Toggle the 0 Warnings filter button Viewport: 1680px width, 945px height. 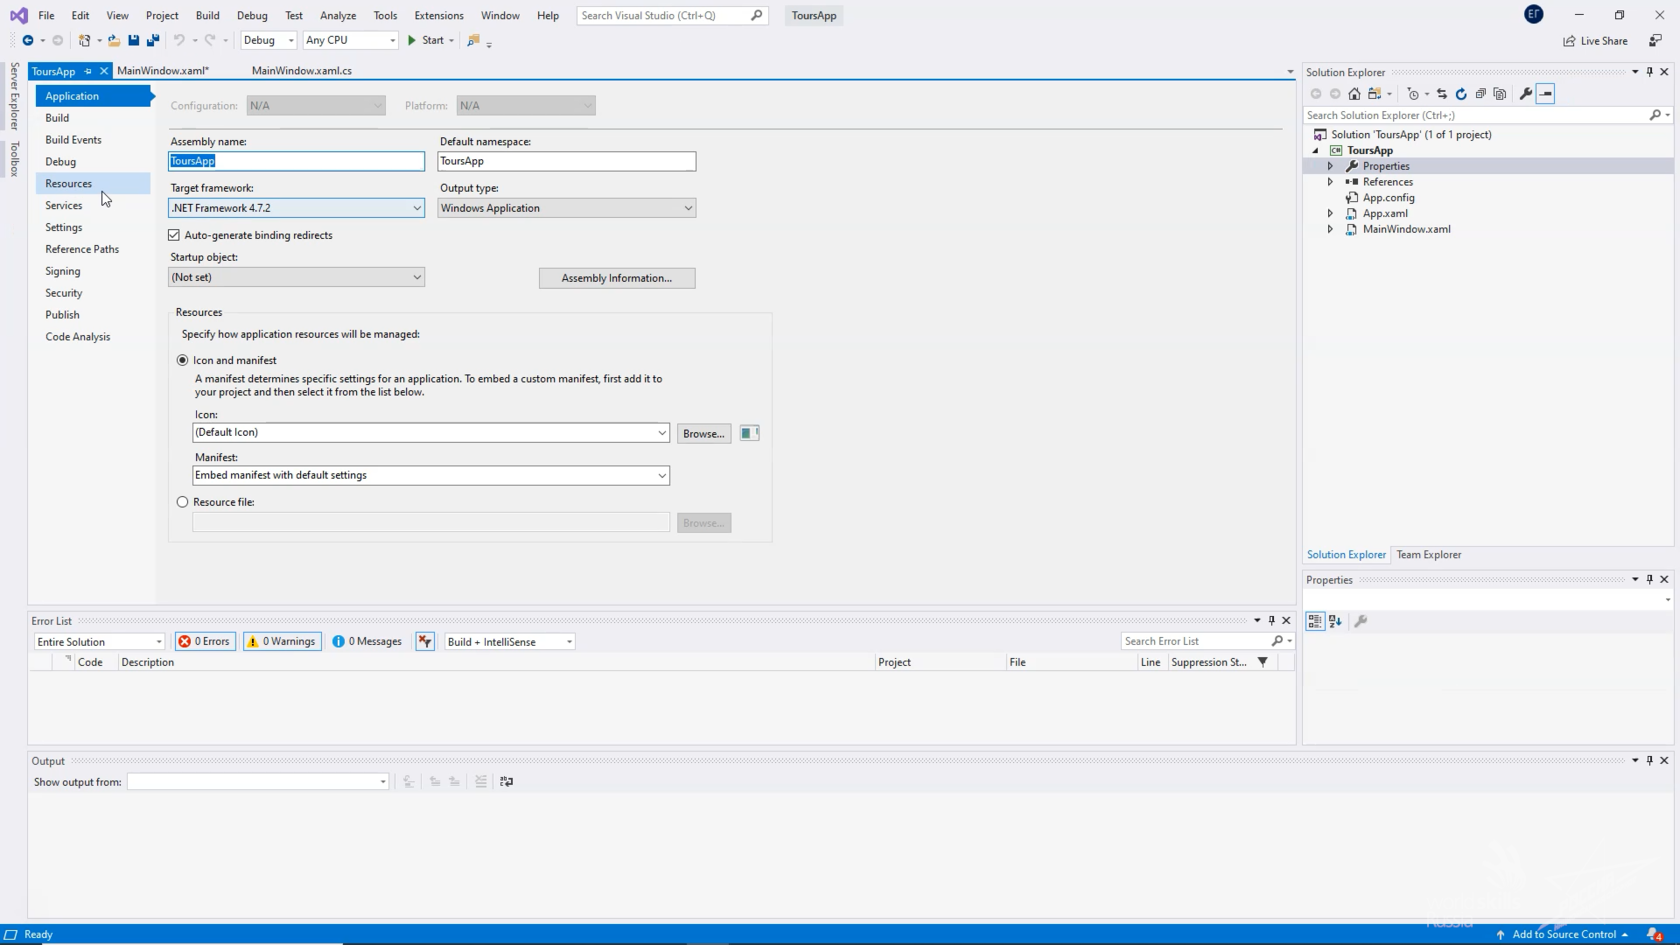pos(282,642)
